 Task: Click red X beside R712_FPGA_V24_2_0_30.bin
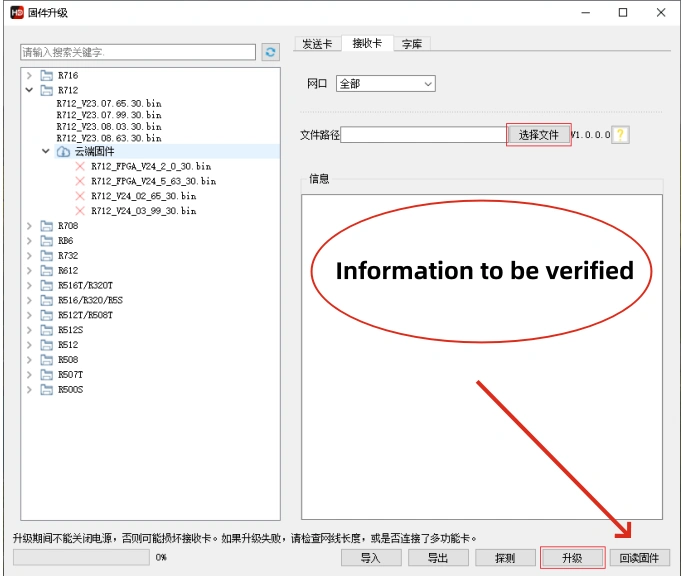[80, 166]
